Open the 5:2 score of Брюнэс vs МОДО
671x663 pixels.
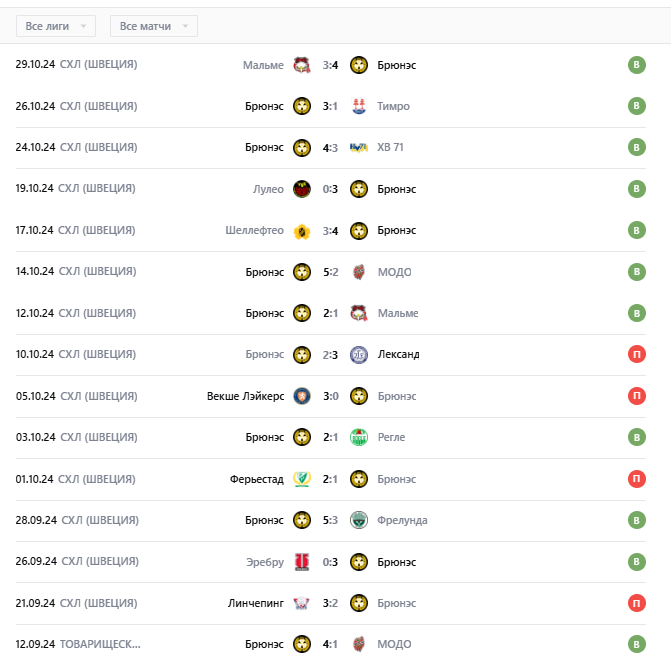(331, 272)
